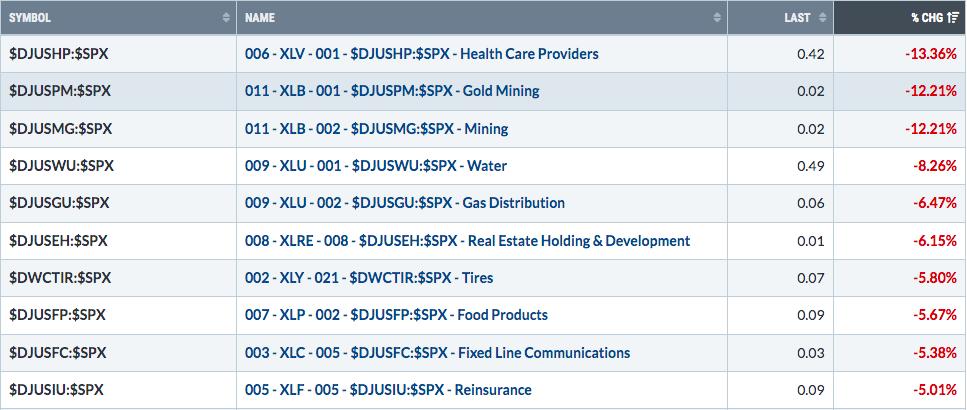This screenshot has width=967, height=410.
Task: Open the Reinsurance link
Action: (389, 390)
